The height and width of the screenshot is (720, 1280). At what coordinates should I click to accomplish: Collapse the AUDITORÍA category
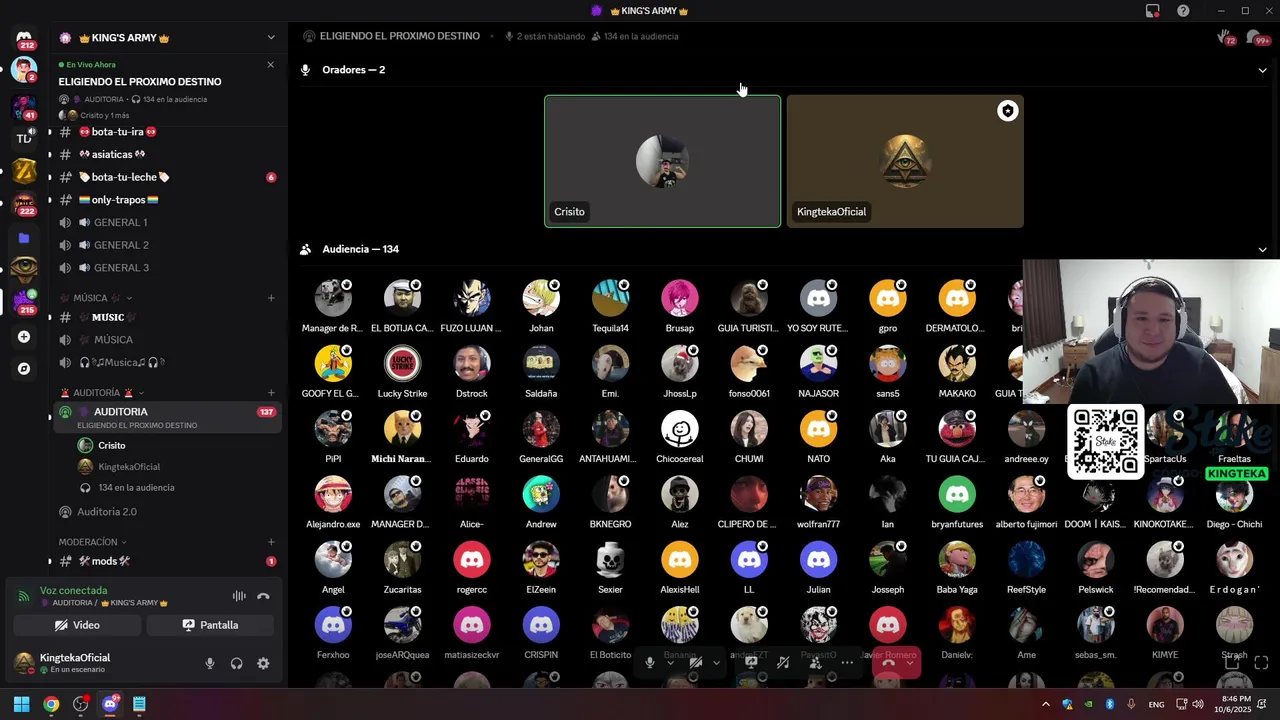click(x=102, y=393)
